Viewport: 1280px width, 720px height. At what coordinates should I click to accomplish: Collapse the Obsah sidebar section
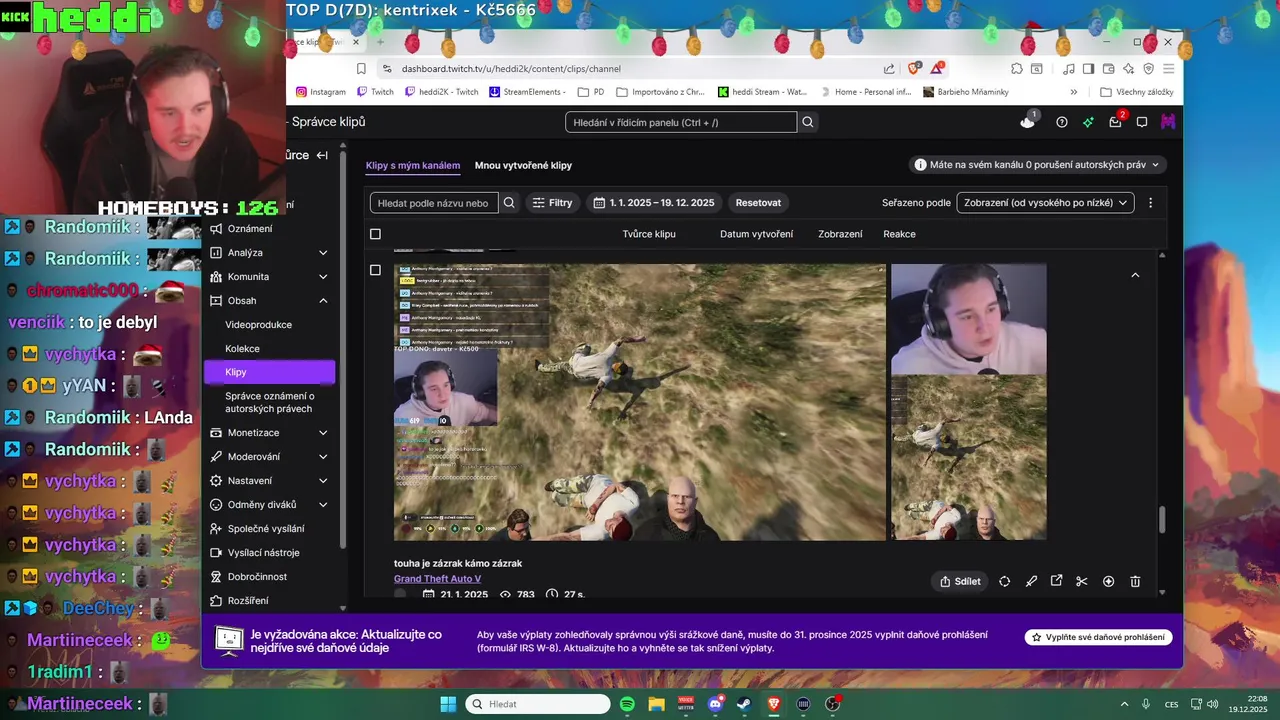(x=323, y=301)
